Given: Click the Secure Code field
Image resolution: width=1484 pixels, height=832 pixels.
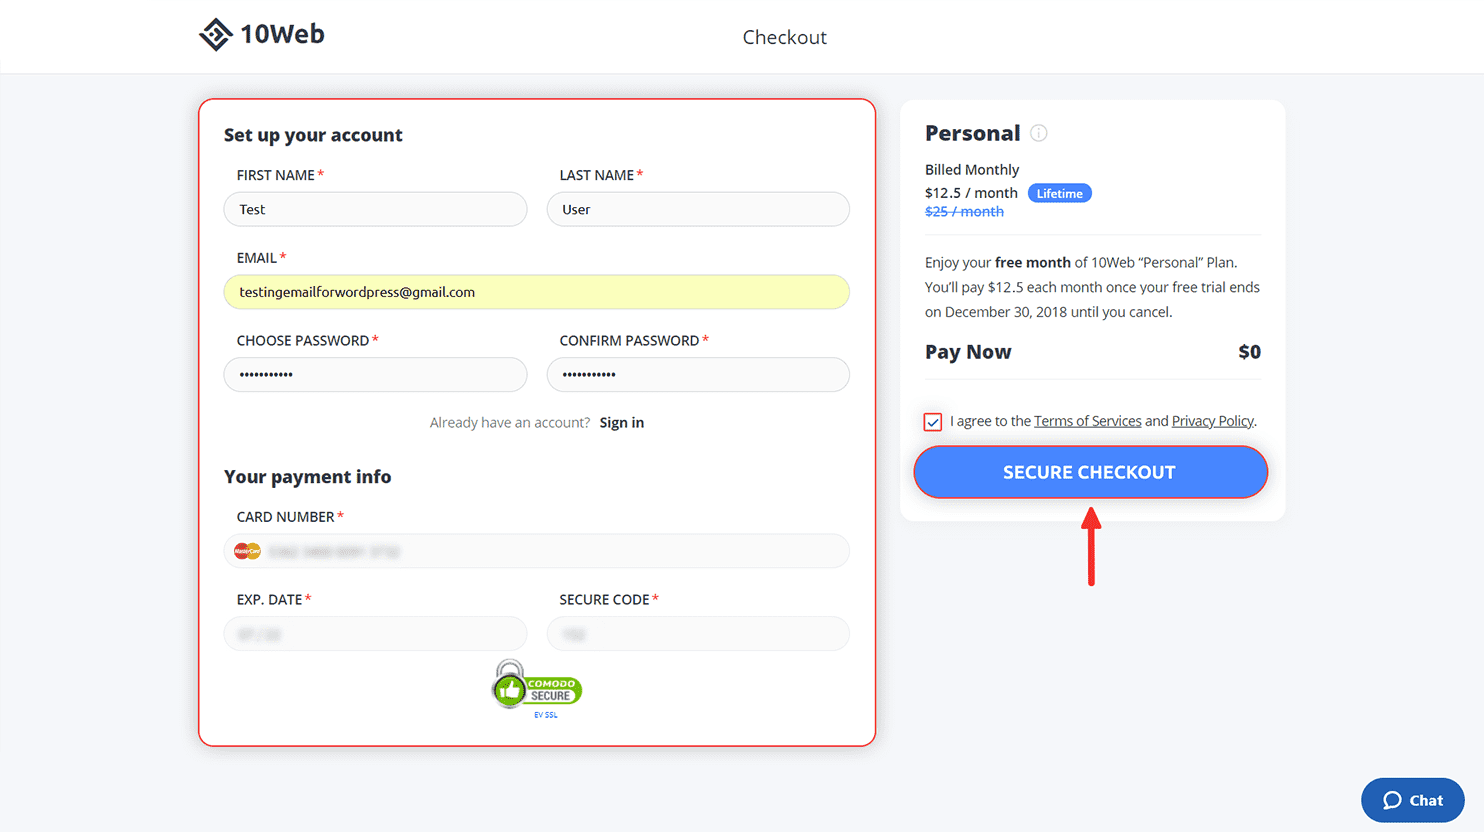Looking at the screenshot, I should click(x=698, y=634).
